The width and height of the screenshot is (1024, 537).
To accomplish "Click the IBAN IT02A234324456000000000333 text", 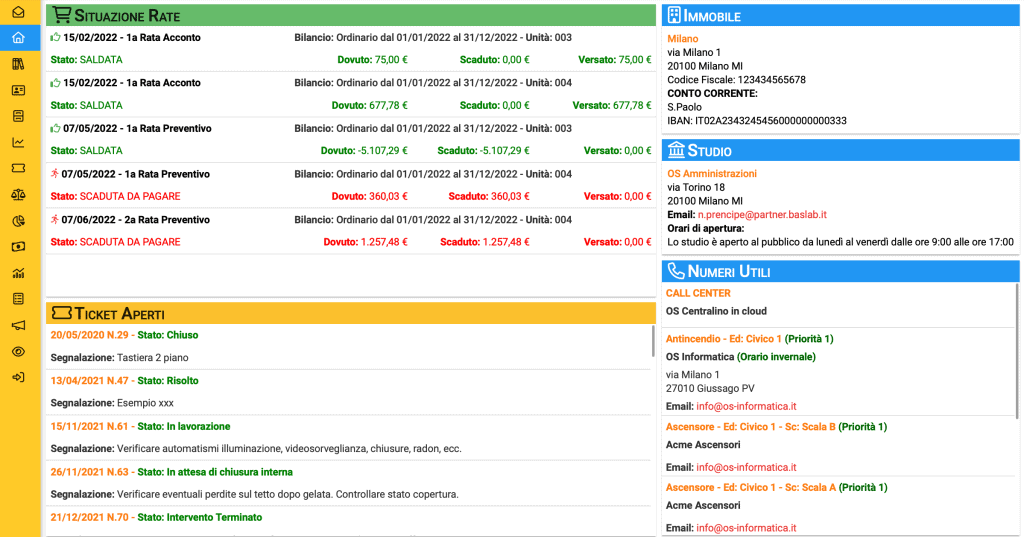I will (757, 121).
